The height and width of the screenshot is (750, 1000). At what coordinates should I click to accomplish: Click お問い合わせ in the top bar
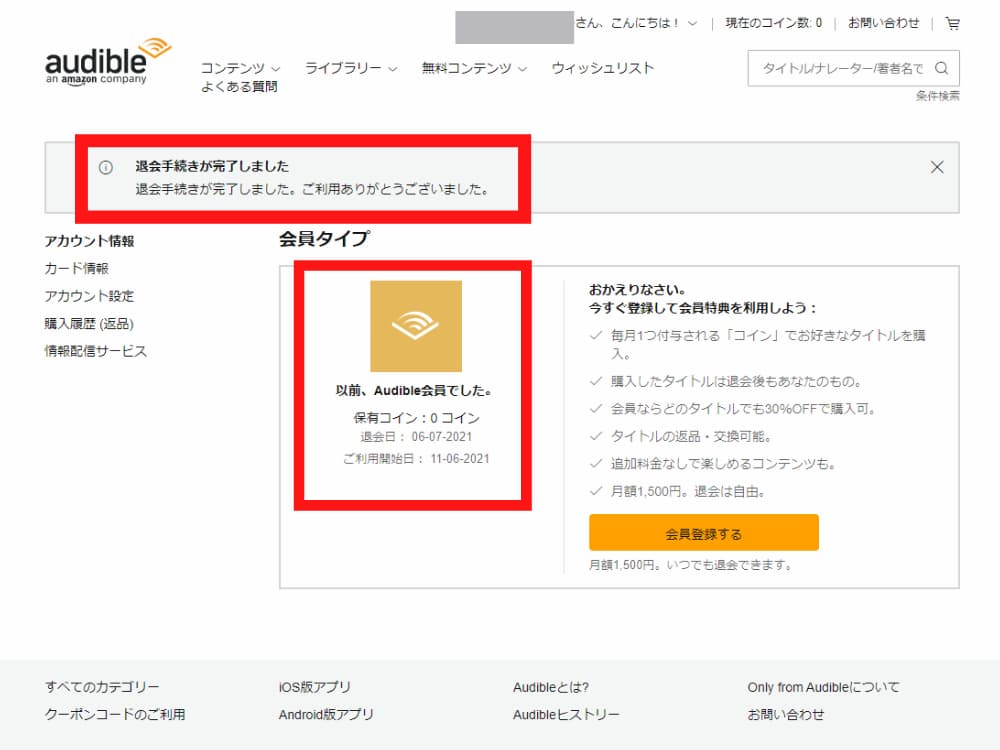coord(883,24)
